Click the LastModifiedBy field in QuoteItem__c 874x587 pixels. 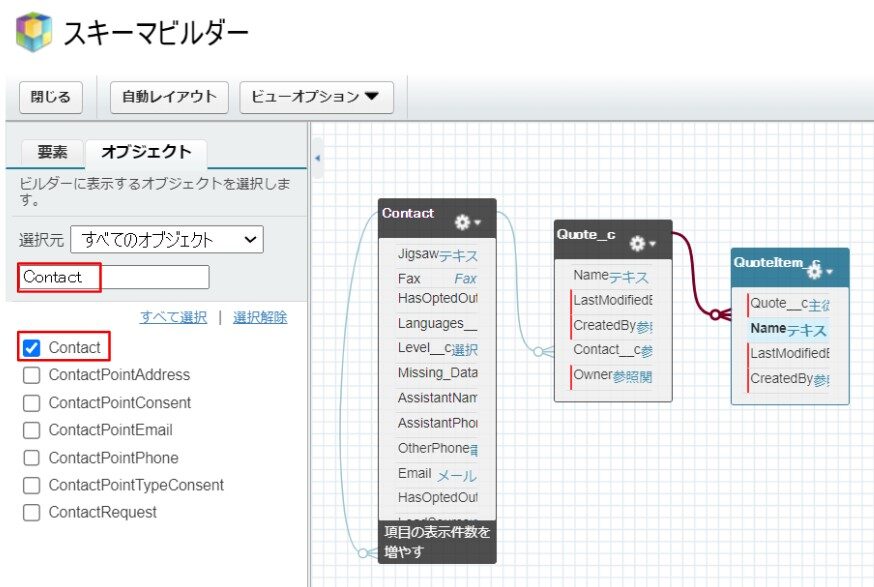tap(789, 353)
